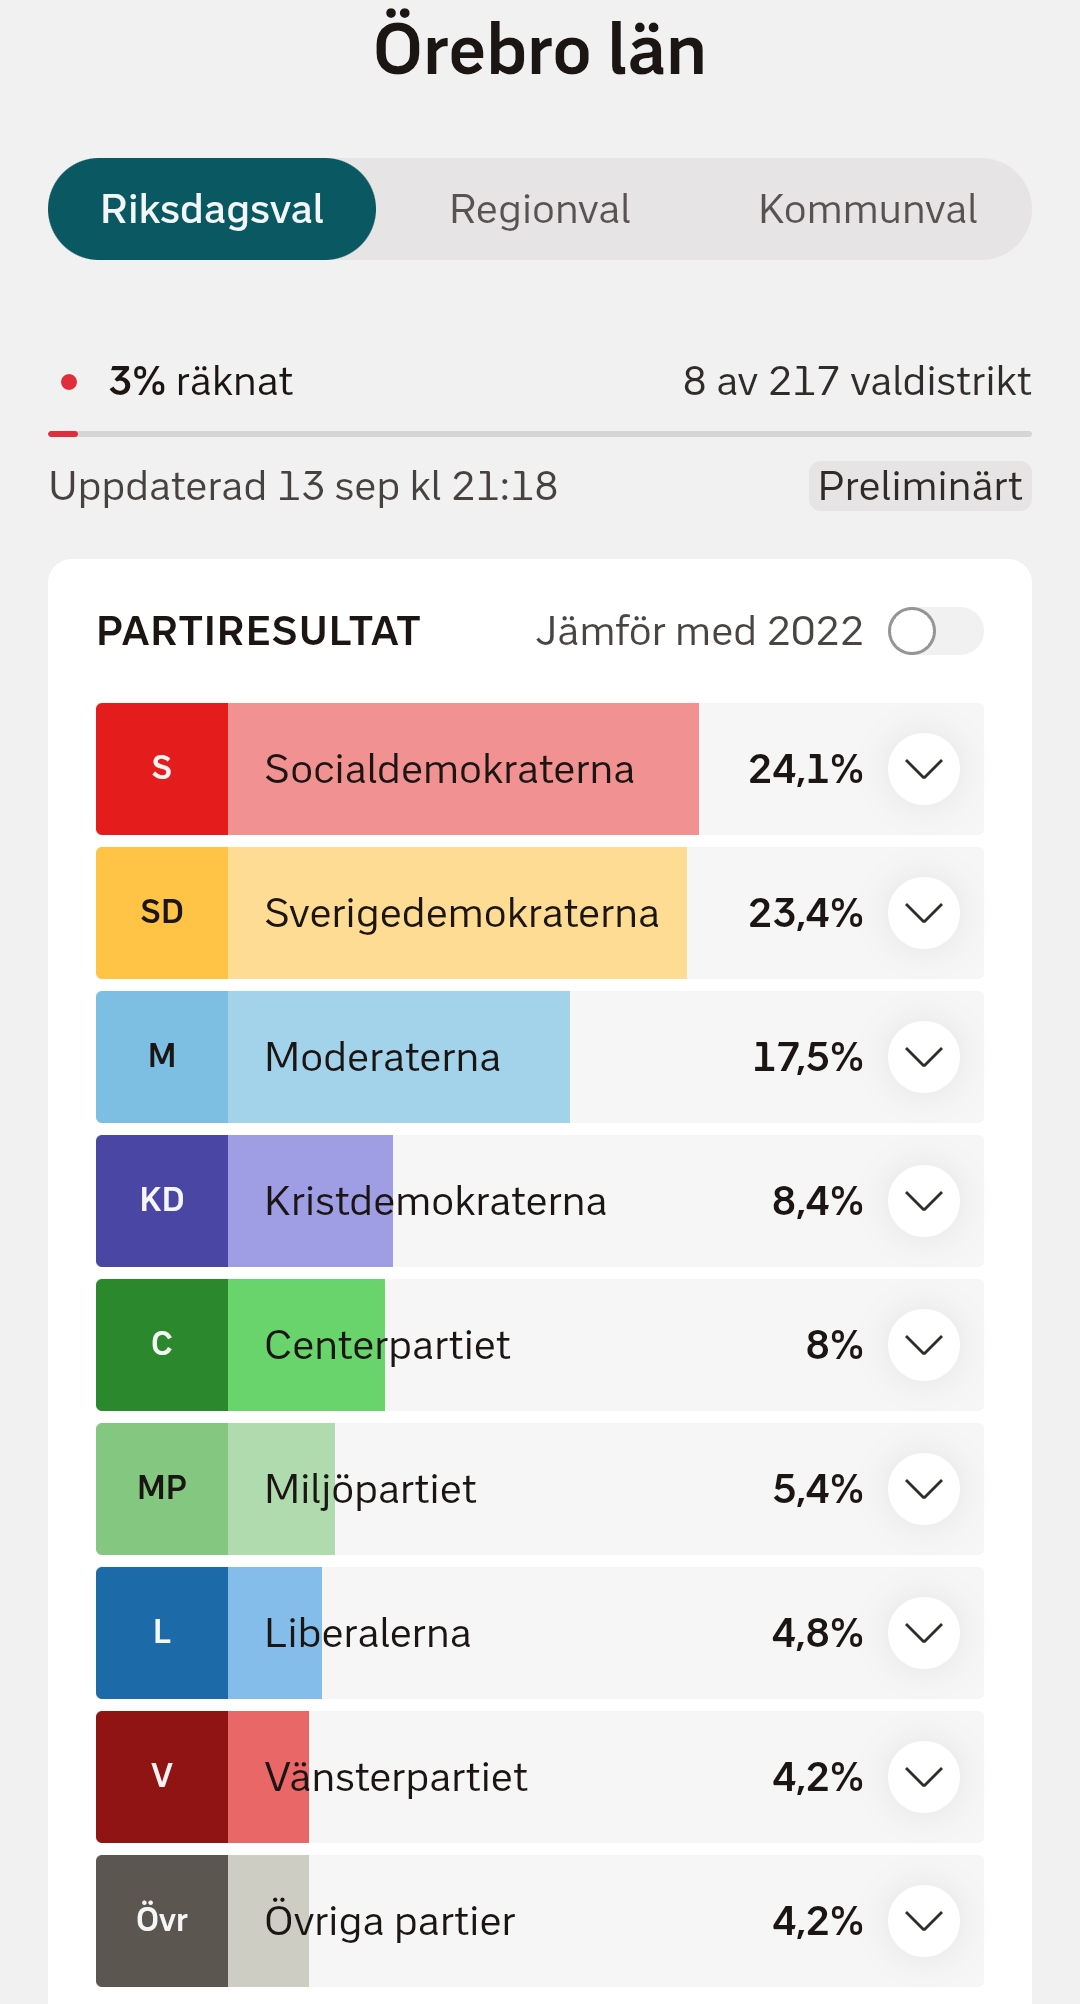Expand Sverigedemokraterna result chevron
The image size is (1080, 2004).
point(924,913)
